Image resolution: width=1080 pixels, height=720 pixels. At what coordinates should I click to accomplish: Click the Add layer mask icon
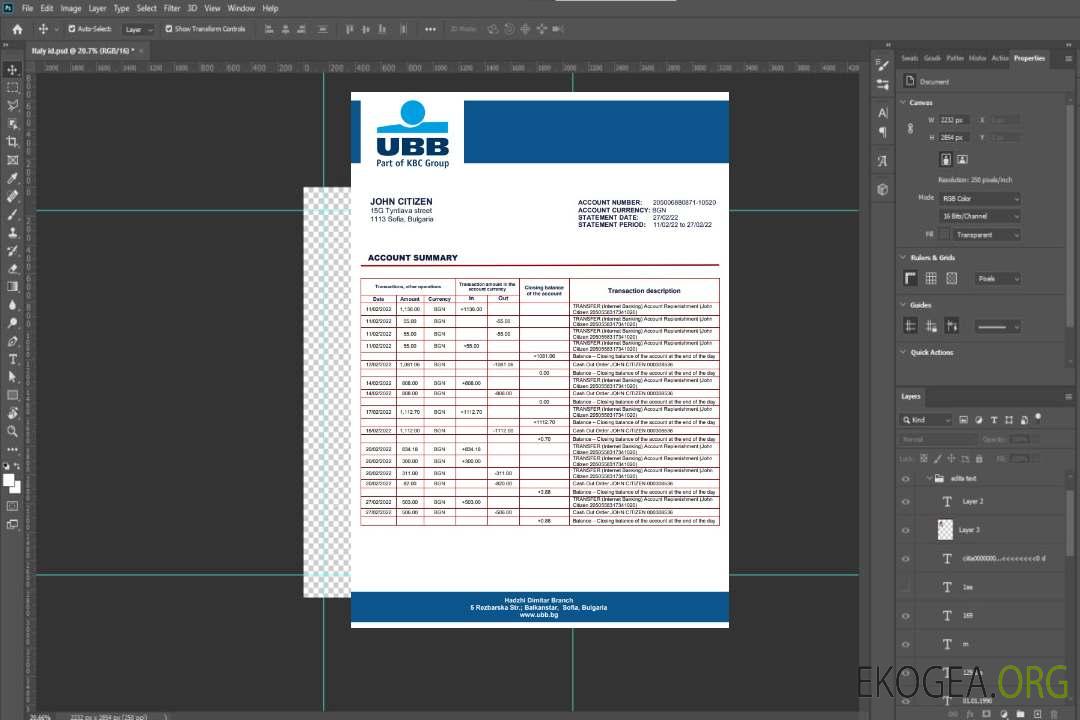(x=986, y=714)
